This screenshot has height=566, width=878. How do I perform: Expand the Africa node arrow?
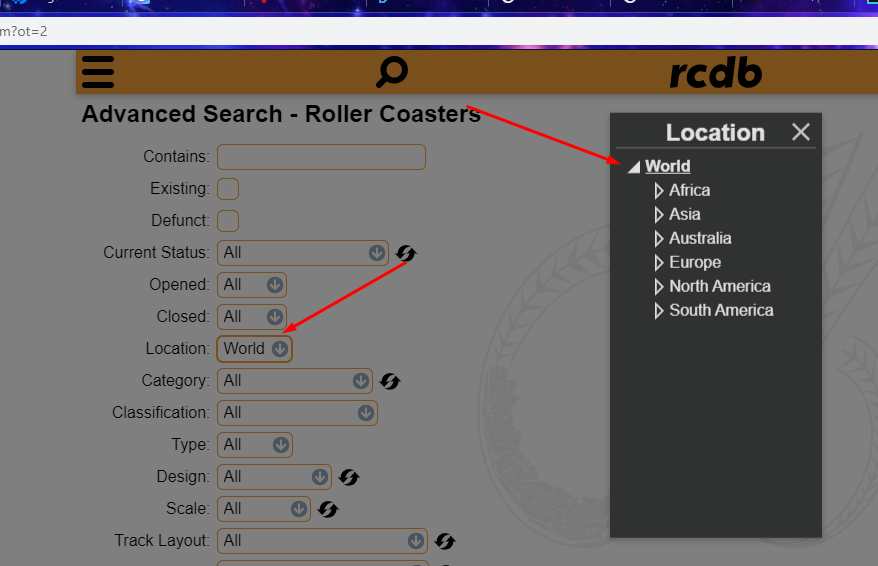pos(659,191)
